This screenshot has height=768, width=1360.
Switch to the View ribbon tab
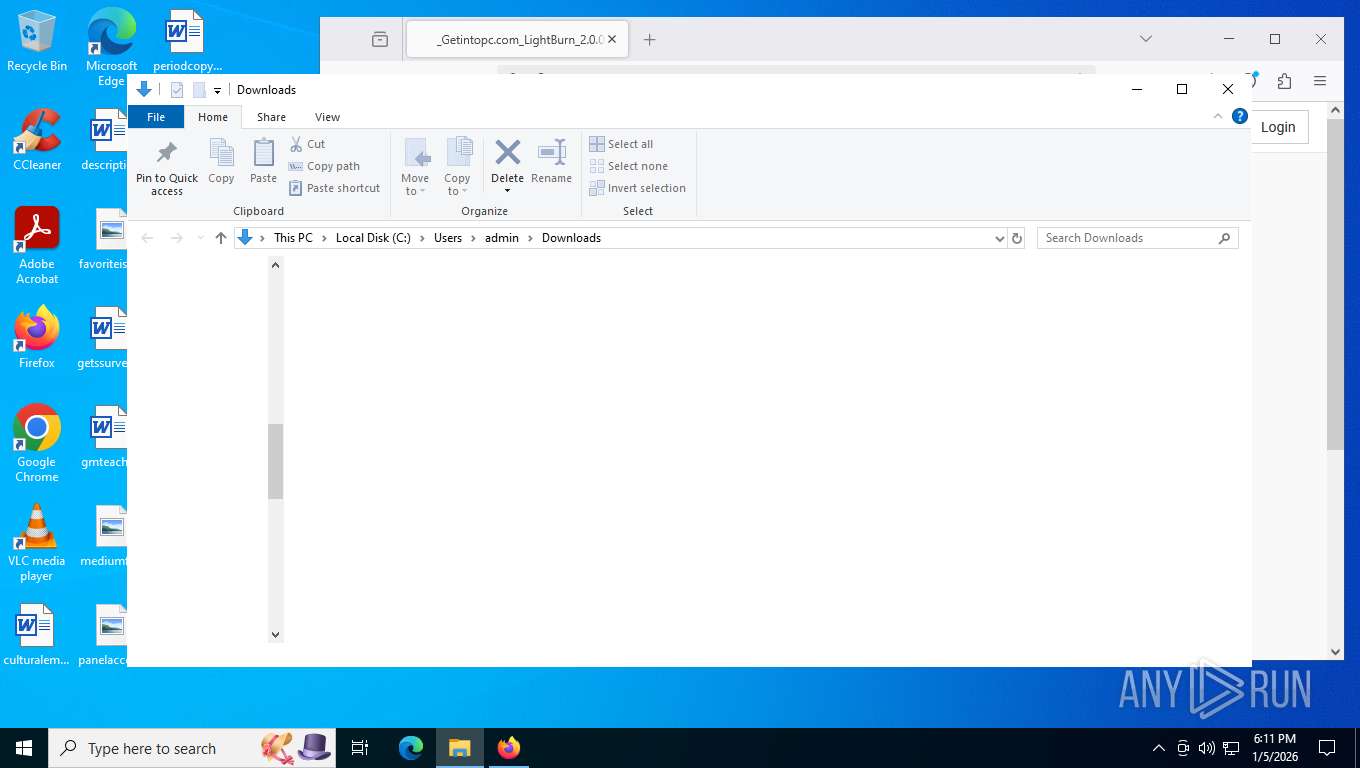[x=327, y=117]
